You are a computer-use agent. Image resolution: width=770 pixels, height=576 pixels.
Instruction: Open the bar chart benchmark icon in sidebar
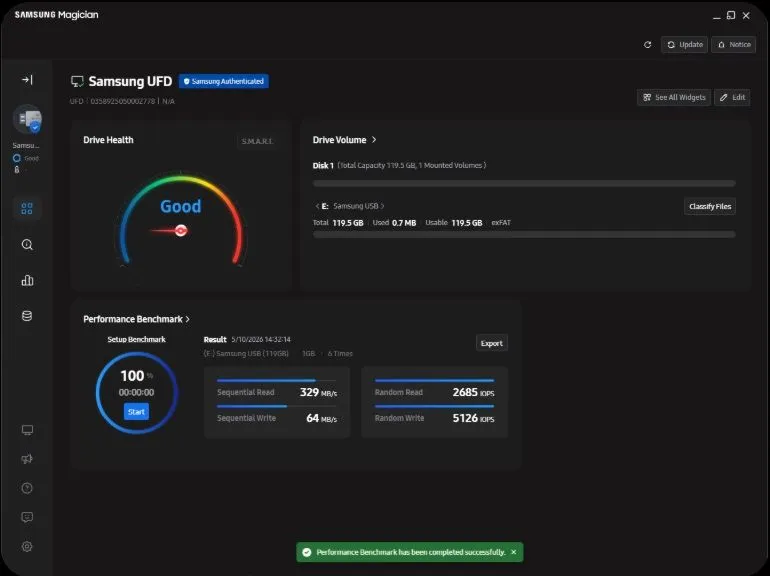click(x=27, y=280)
